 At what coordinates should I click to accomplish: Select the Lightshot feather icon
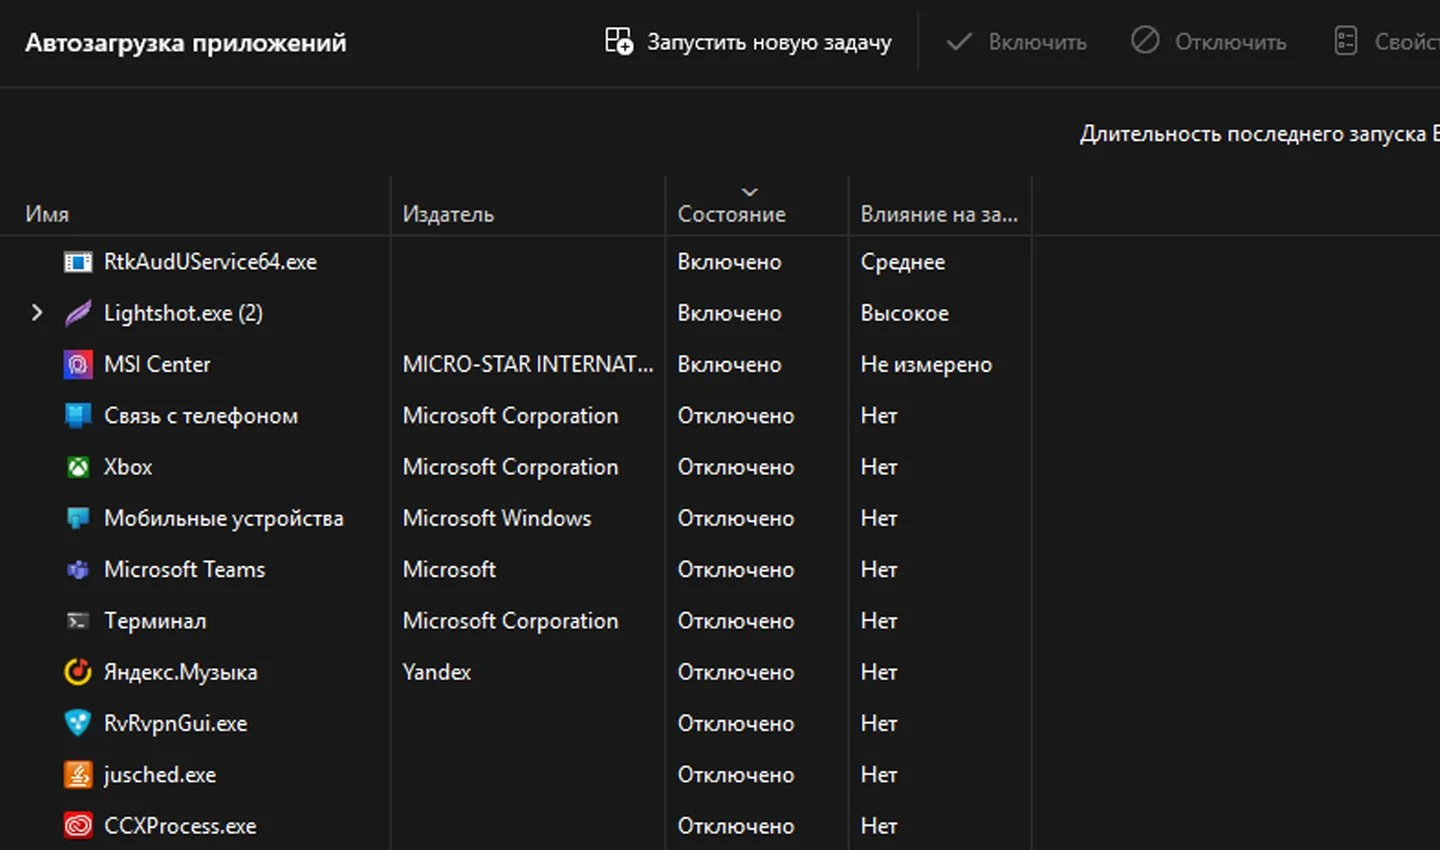[78, 313]
